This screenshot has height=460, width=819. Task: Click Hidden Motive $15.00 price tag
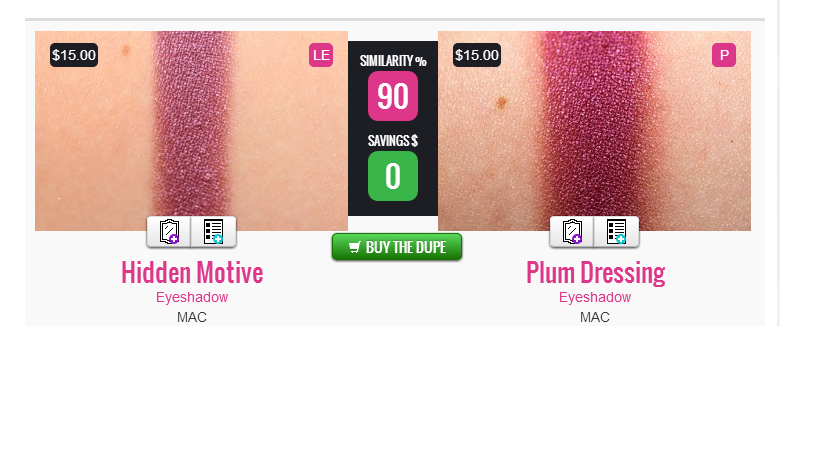(74, 55)
